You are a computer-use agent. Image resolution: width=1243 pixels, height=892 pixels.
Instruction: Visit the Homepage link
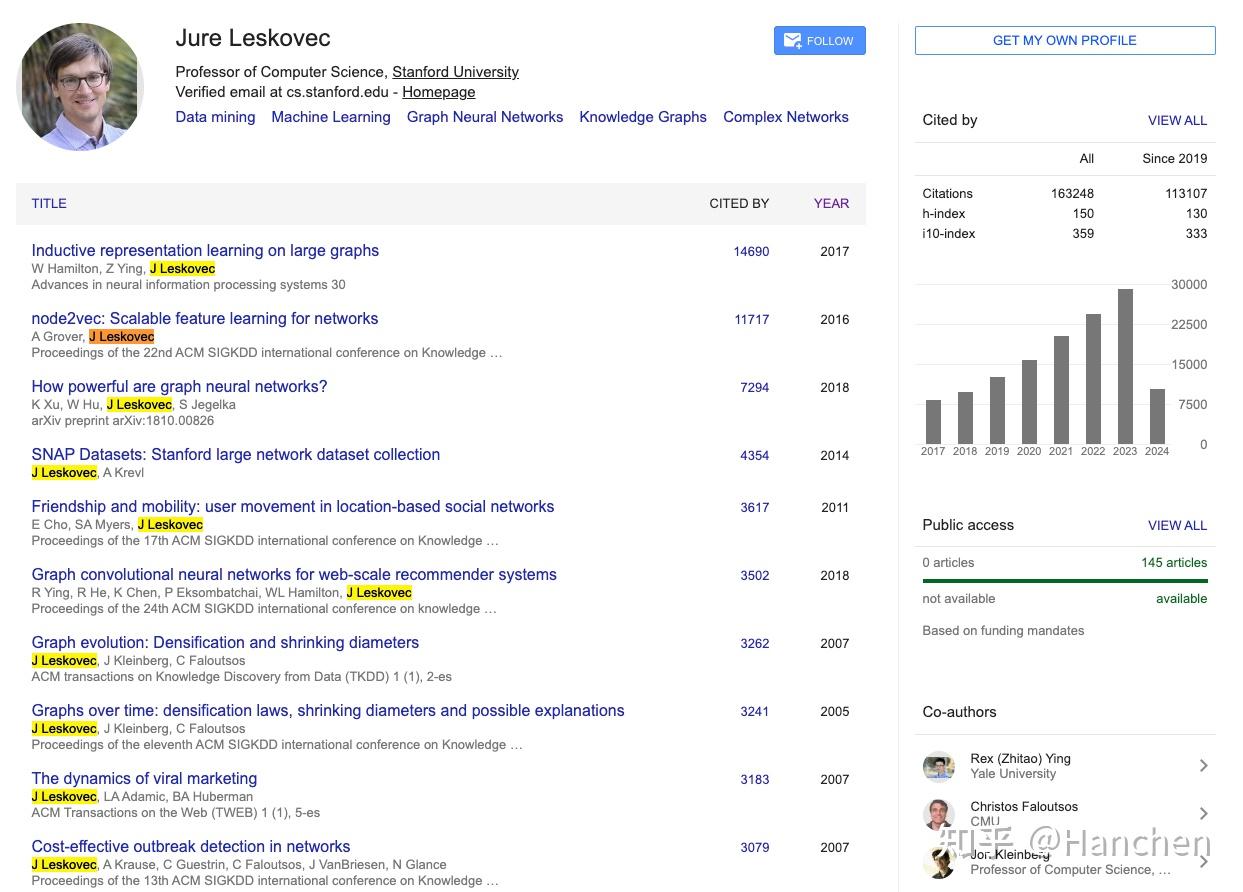[x=438, y=92]
